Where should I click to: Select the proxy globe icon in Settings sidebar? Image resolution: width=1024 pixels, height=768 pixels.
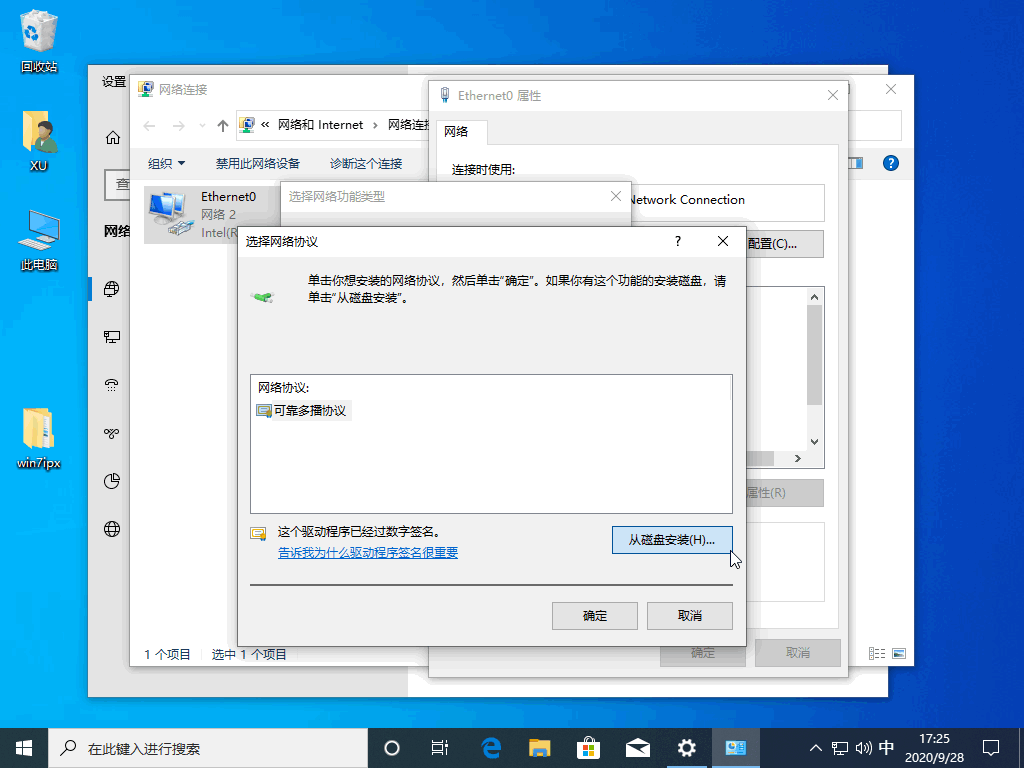112,529
